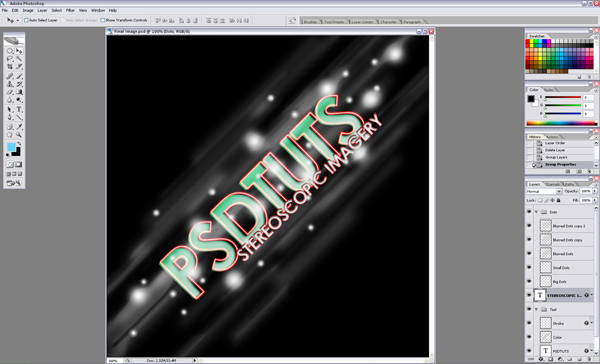Hide the Big Dots layer
600x364 pixels.
click(x=529, y=281)
